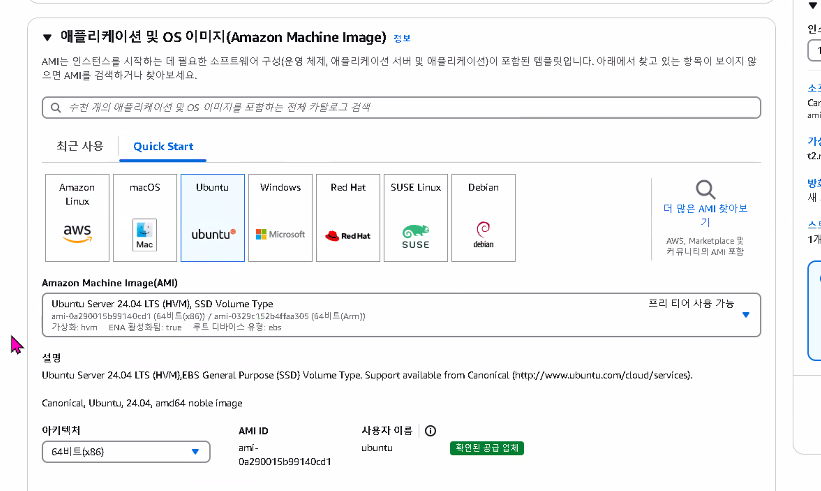This screenshot has height=491, width=821.
Task: Click the 프리 티어 사용 가능 label
Action: pyautogui.click(x=691, y=304)
